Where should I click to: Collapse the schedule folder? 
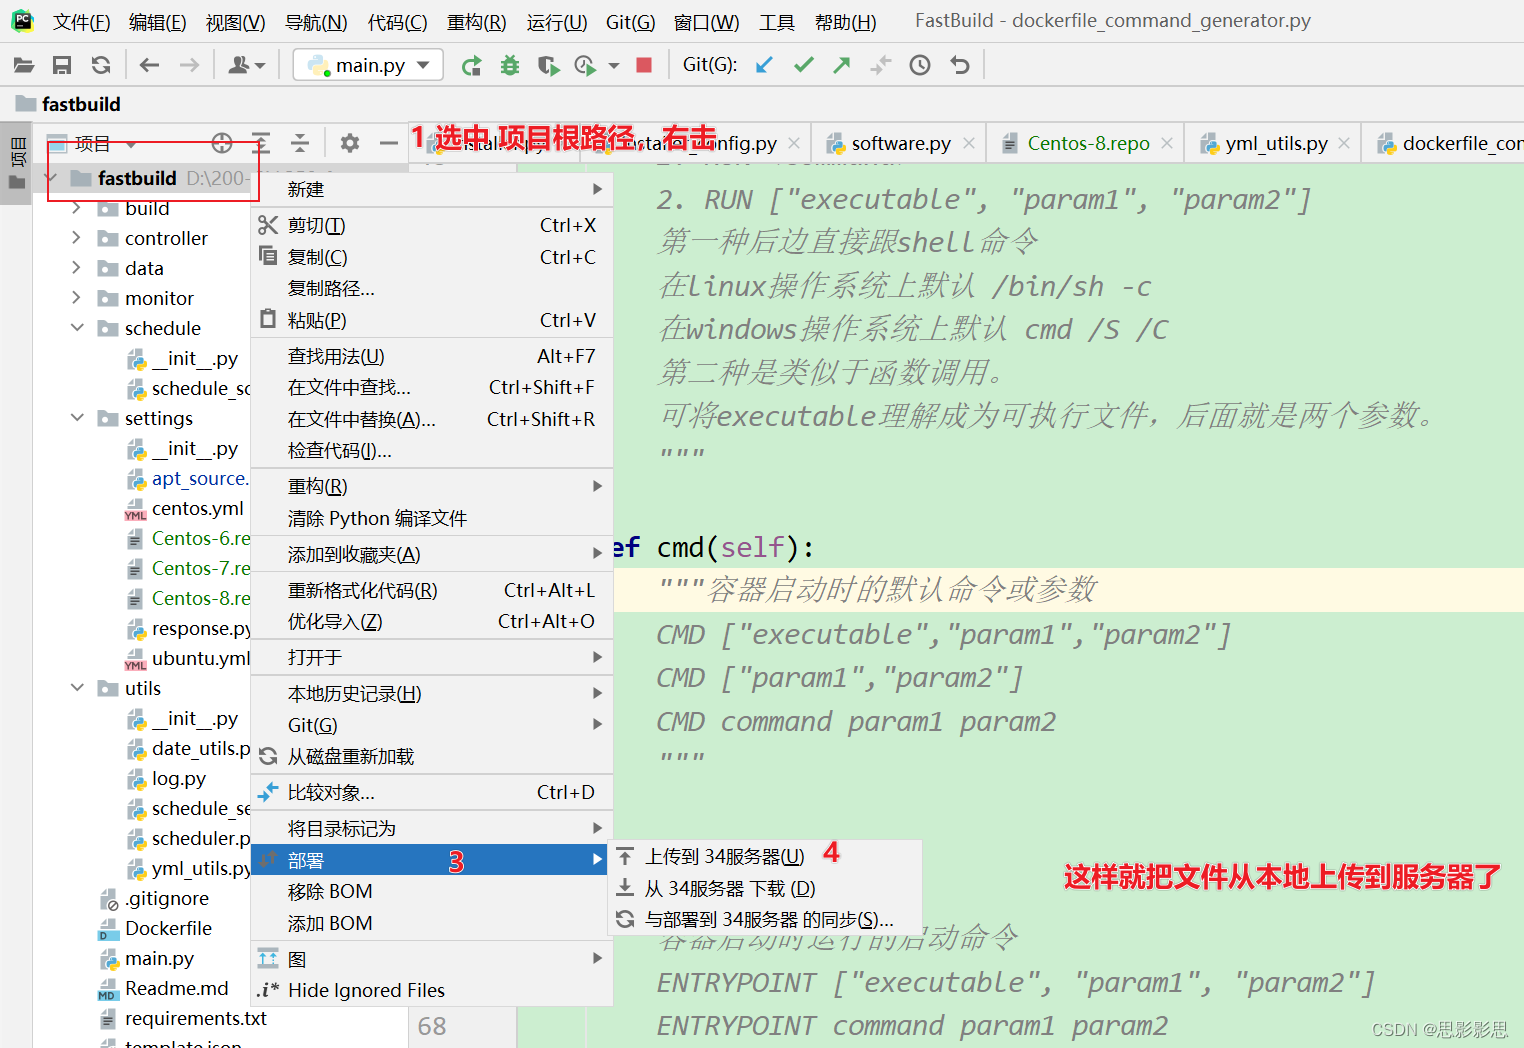coord(77,328)
